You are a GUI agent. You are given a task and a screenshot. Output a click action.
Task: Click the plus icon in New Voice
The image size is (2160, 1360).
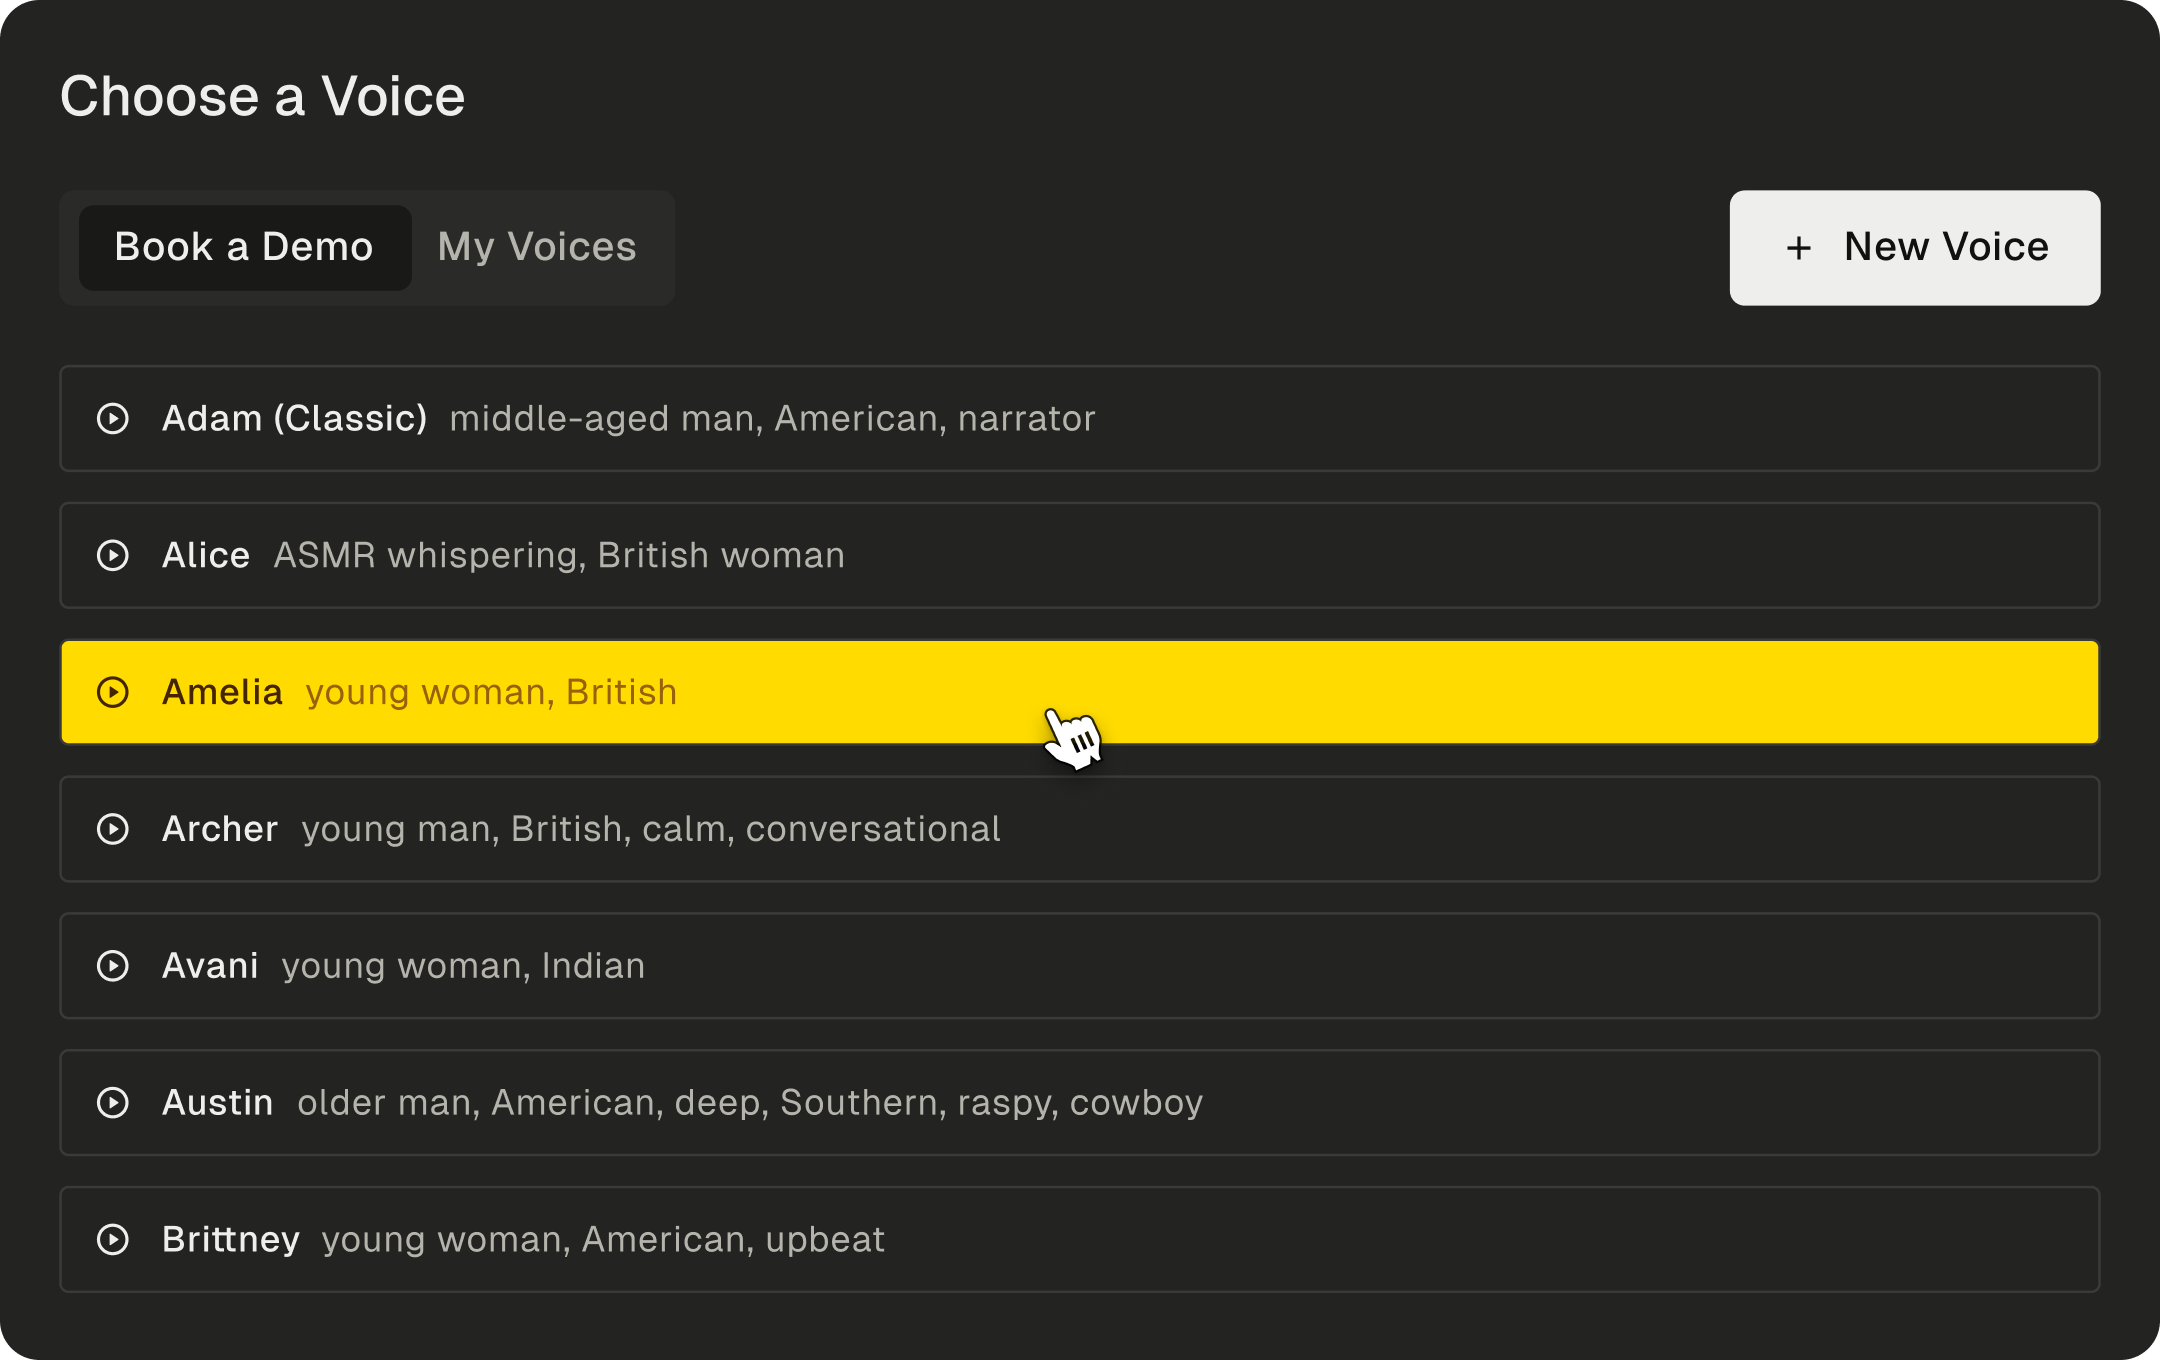point(1798,248)
